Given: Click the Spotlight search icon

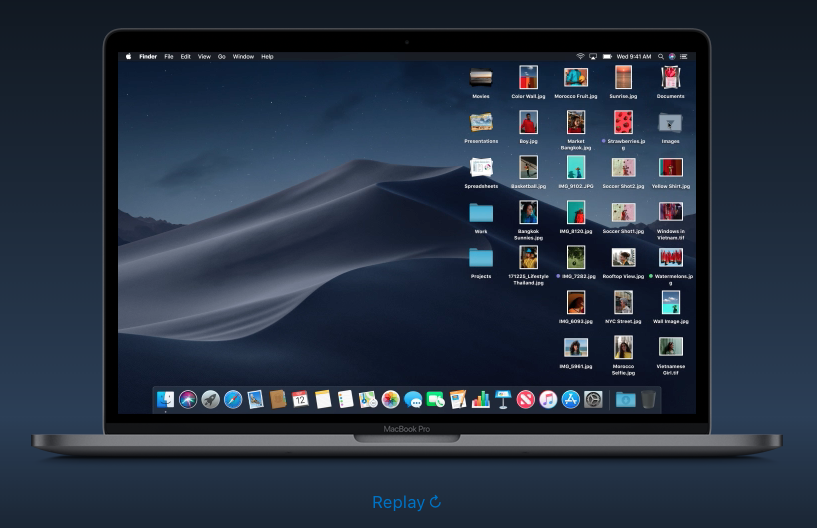Looking at the screenshot, I should [660, 57].
